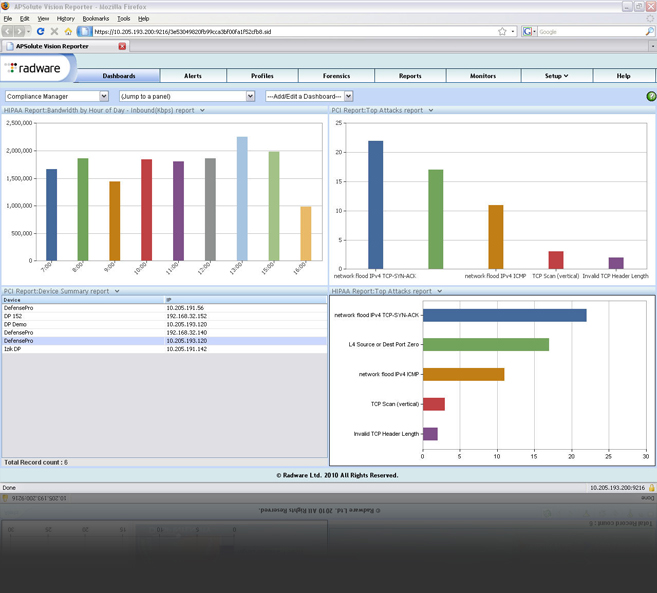
Task: Click the Google search input field
Action: point(591,31)
